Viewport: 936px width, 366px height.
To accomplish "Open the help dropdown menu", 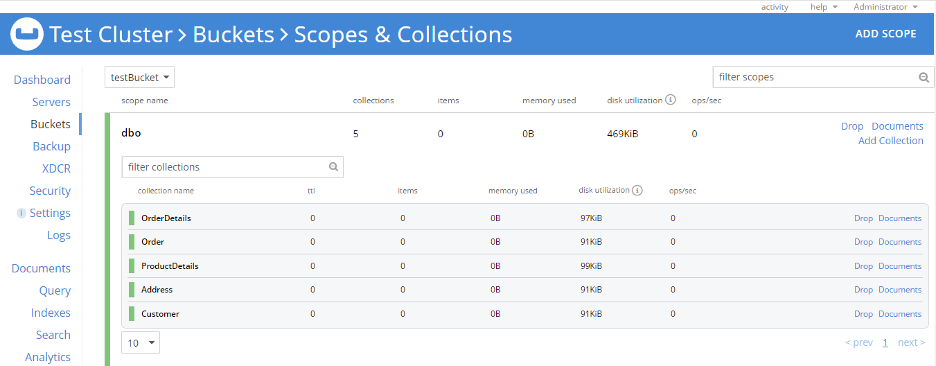I will (823, 7).
